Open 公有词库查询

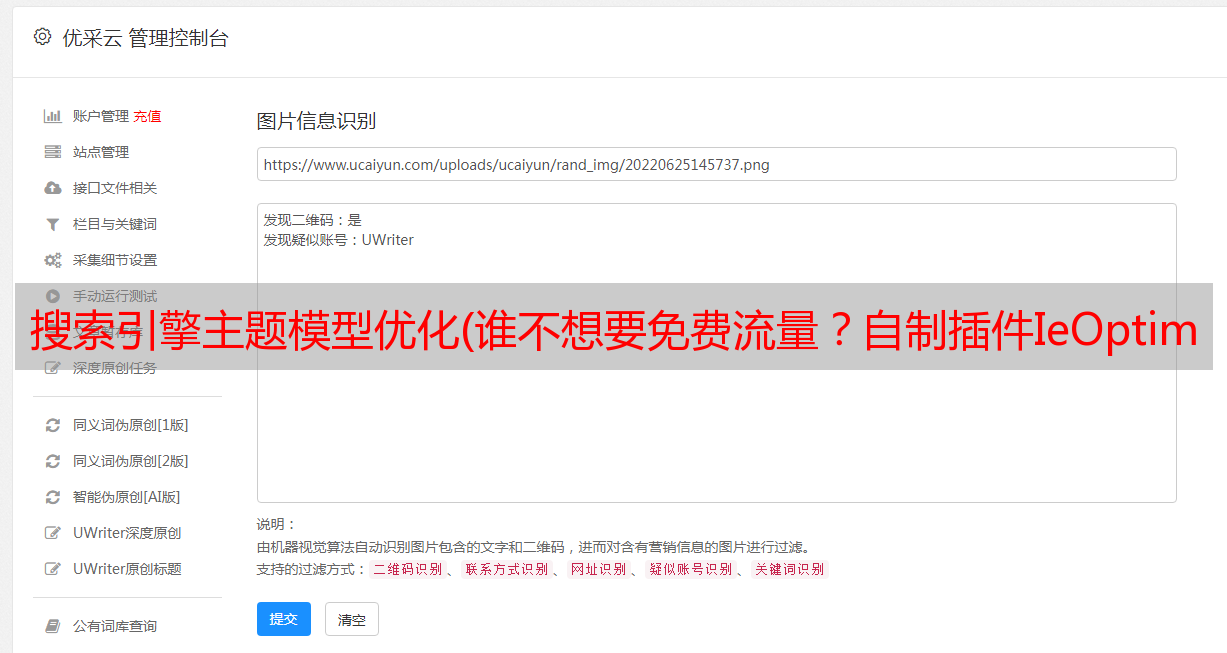(x=115, y=626)
